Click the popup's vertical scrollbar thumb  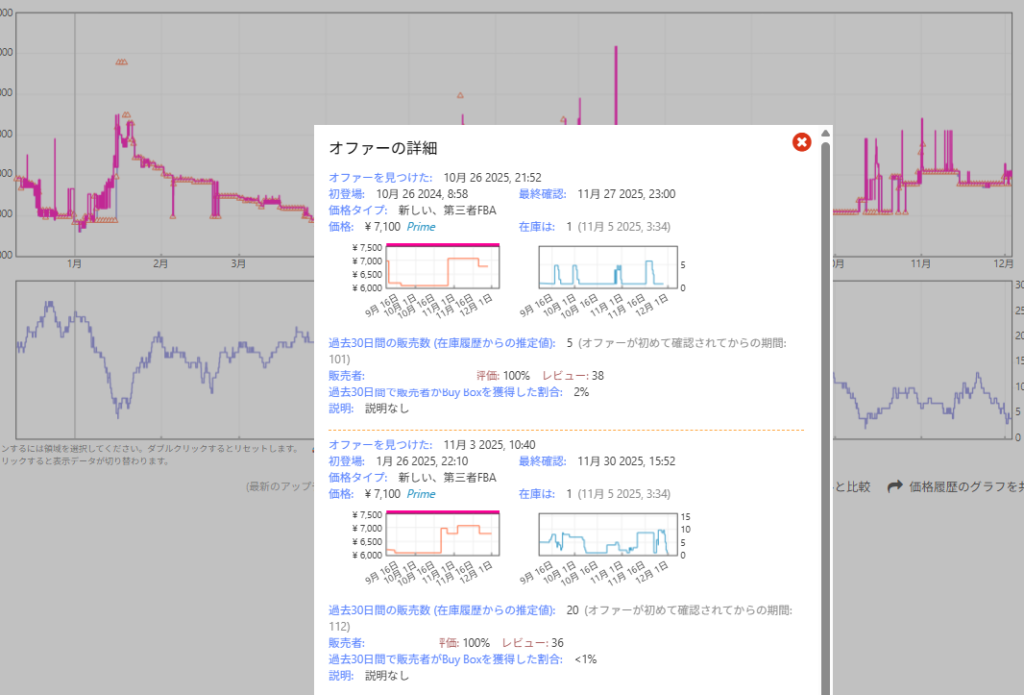(x=825, y=400)
